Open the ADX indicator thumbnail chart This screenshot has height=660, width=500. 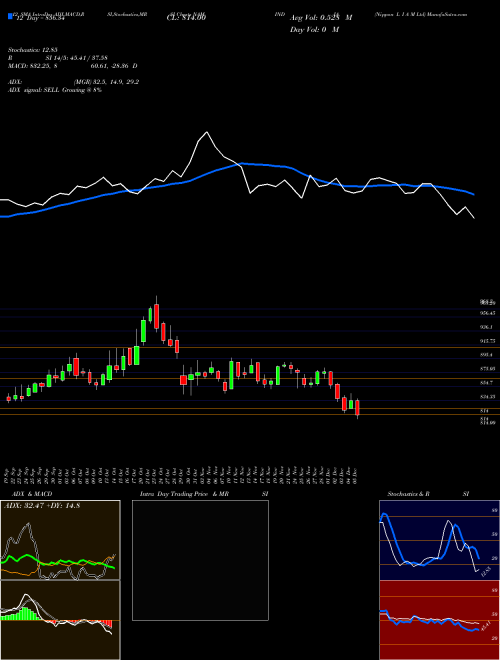pos(60,540)
